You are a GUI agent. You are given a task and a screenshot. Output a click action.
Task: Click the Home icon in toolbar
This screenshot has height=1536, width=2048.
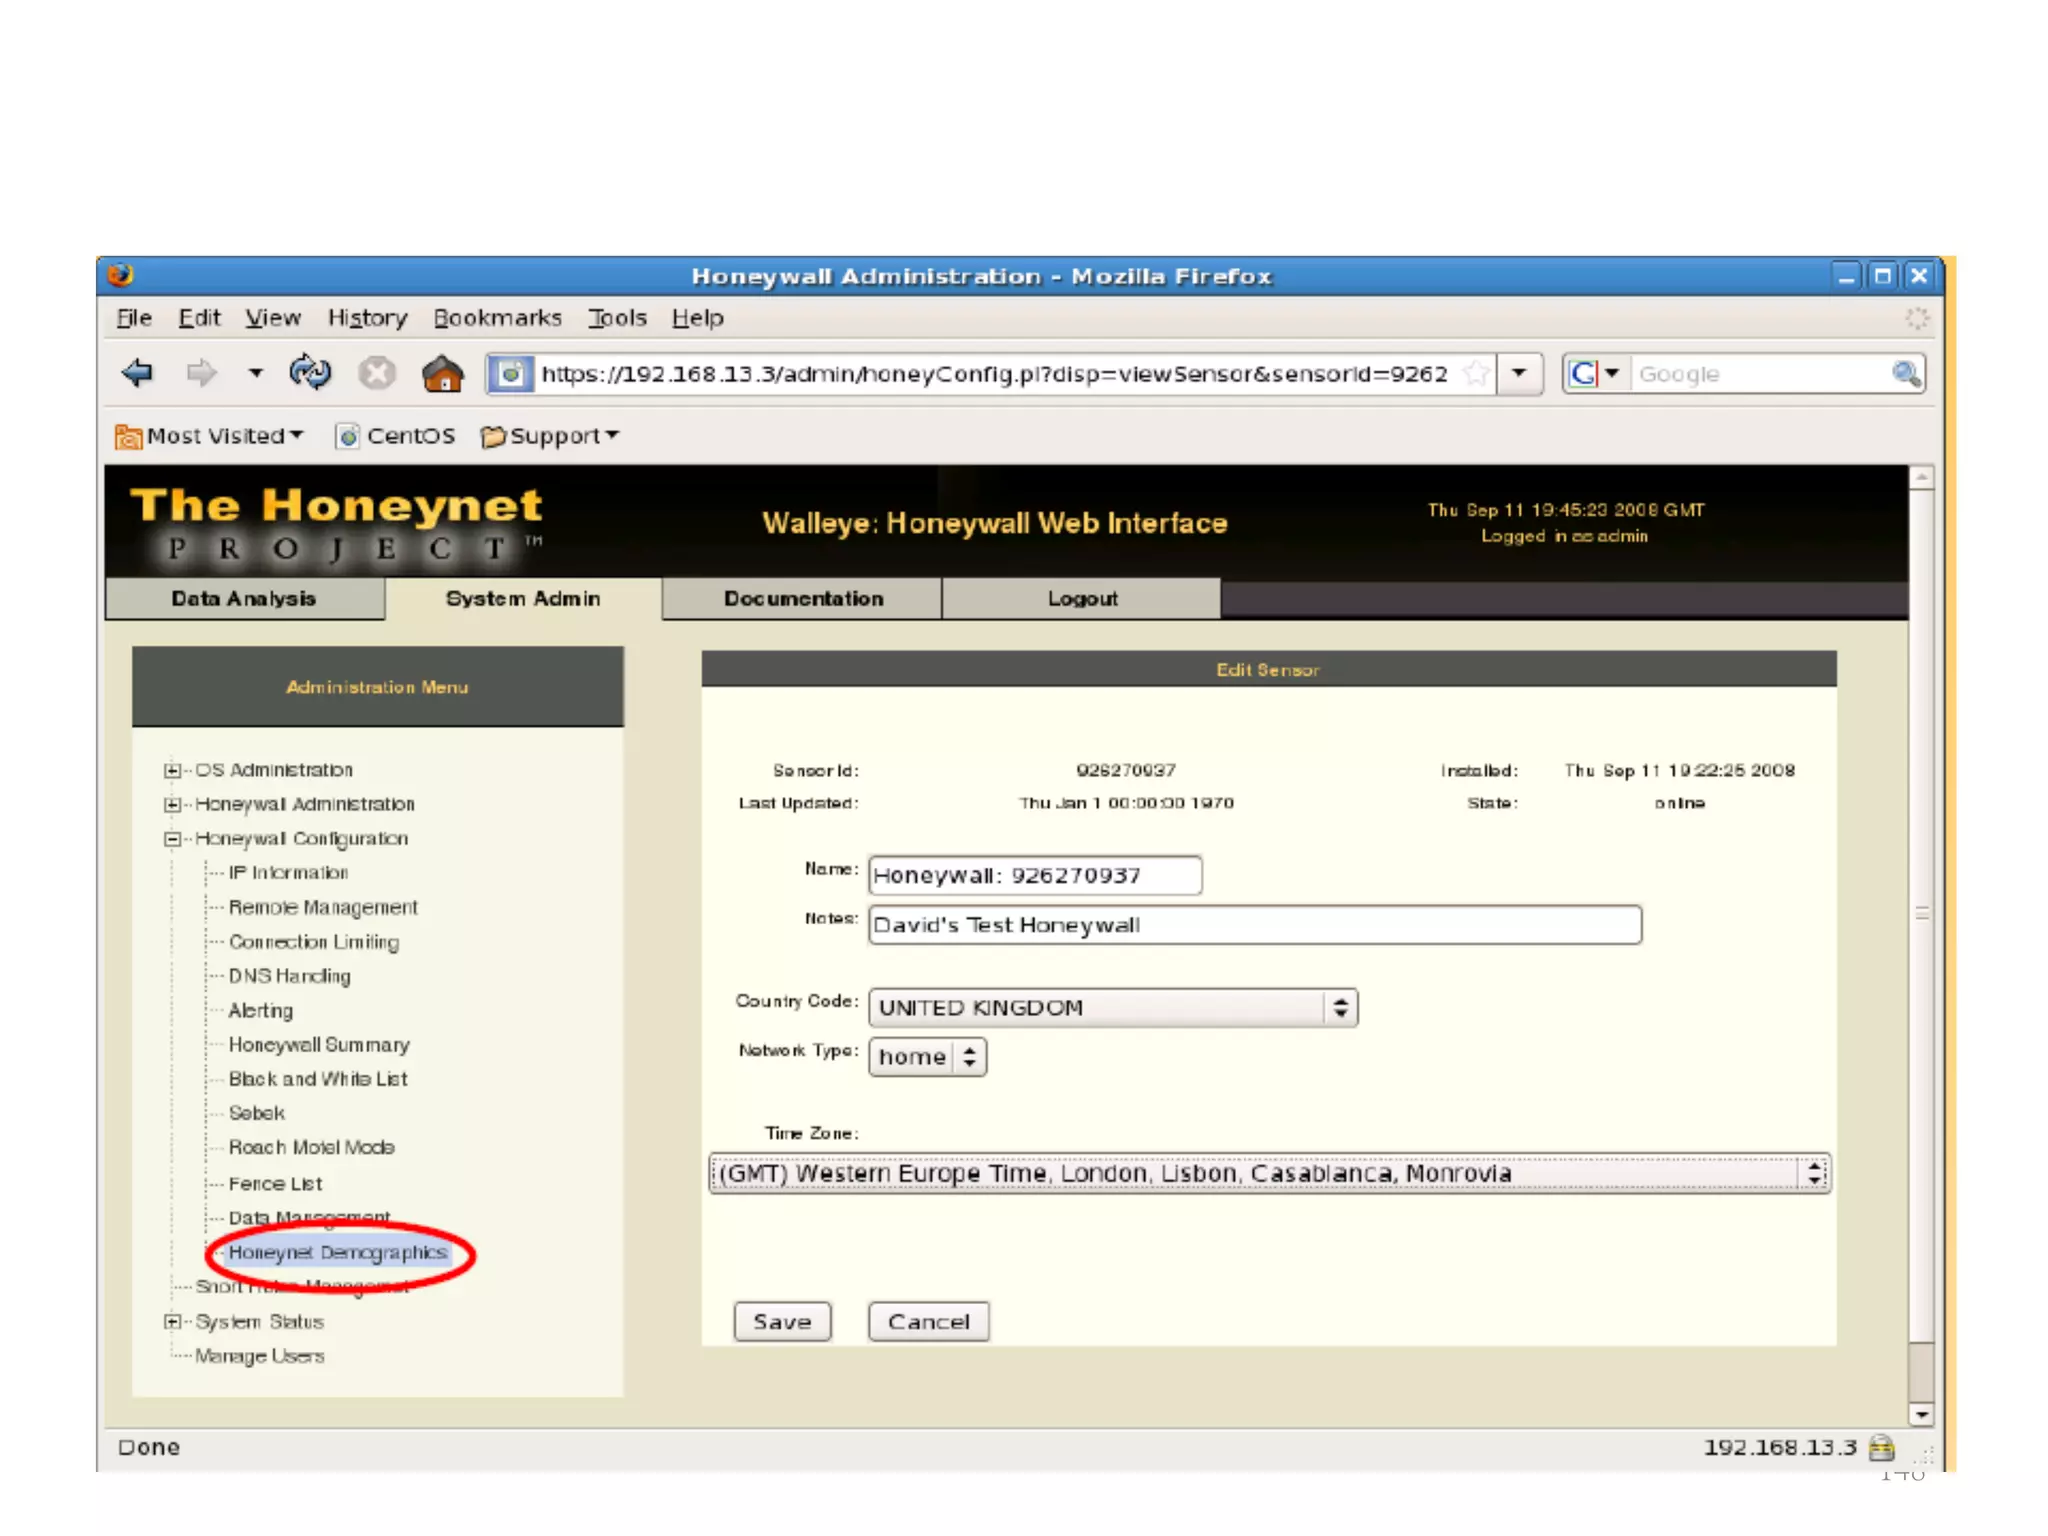[442, 374]
